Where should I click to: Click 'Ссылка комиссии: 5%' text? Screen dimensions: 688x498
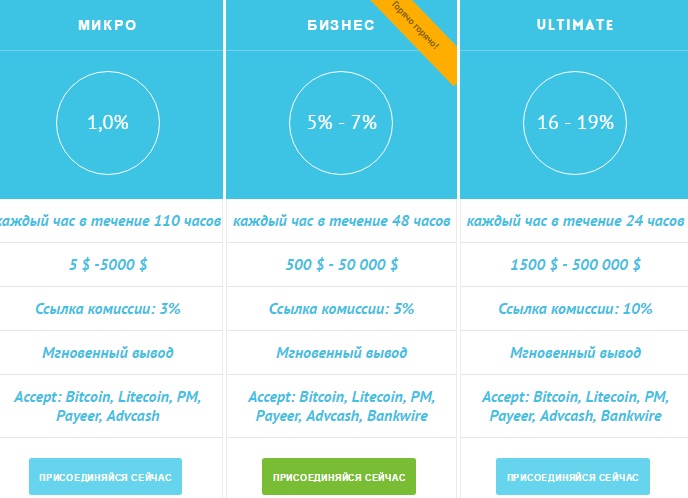pos(341,309)
